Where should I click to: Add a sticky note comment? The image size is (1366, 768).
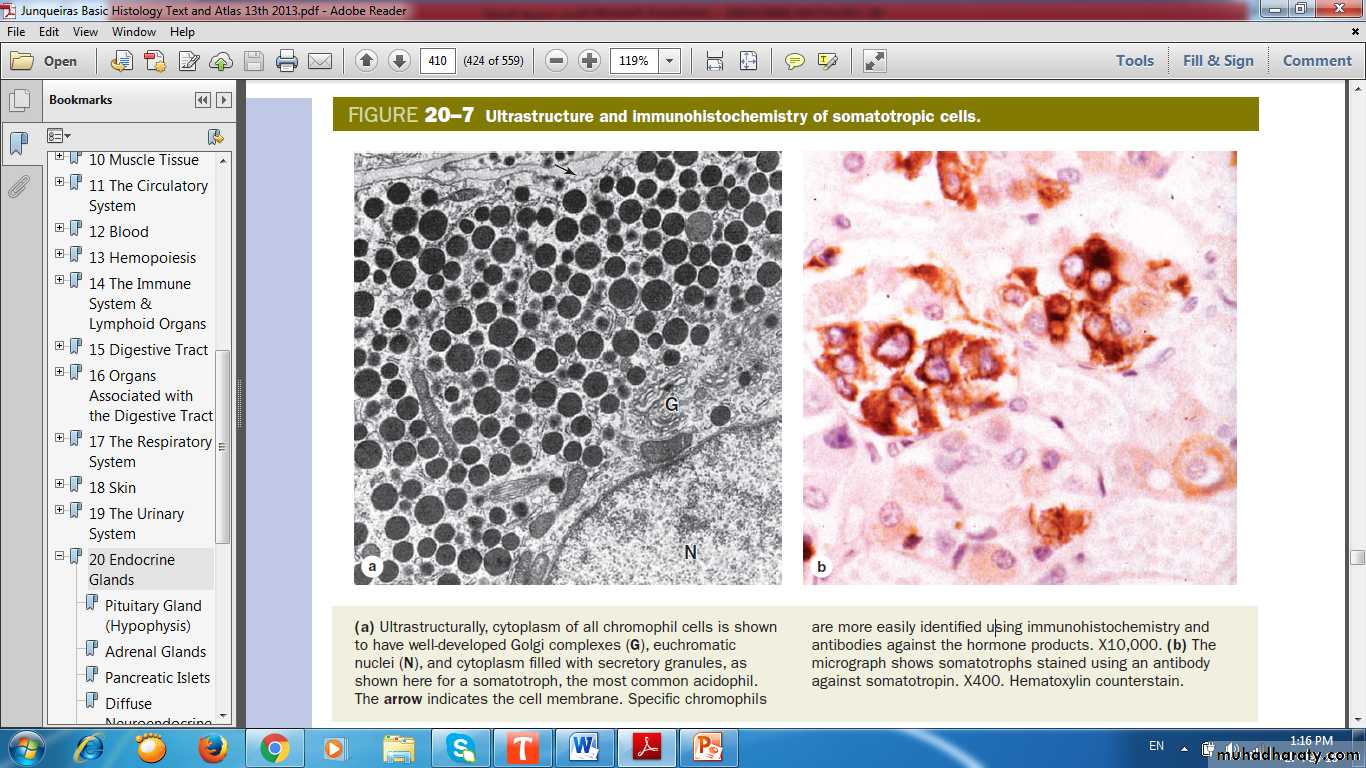[x=794, y=61]
